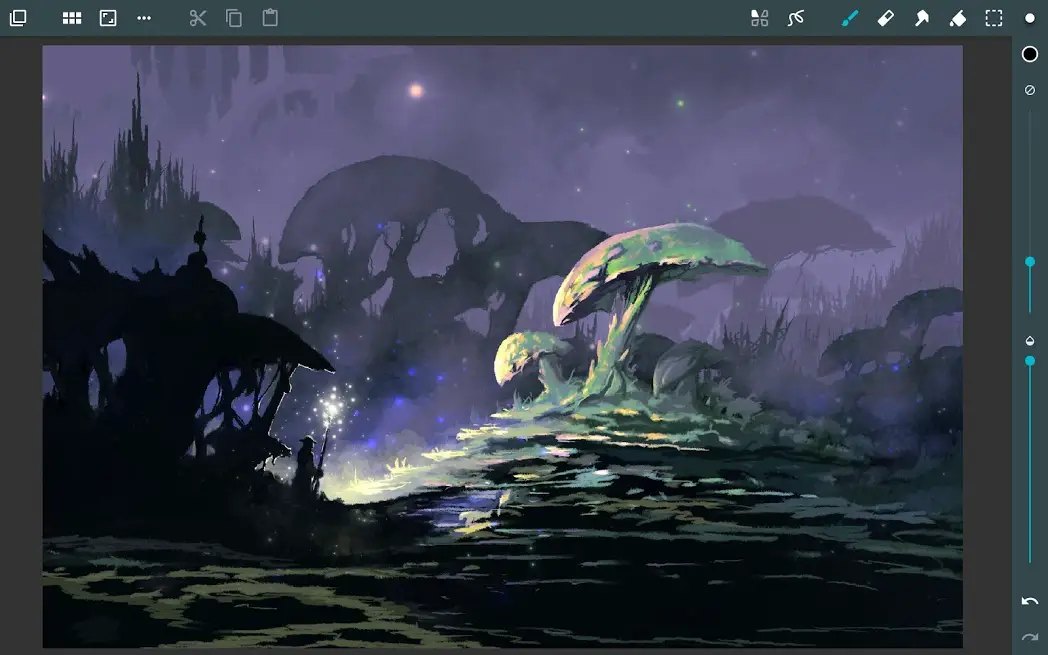Select the Eraser tool
Viewport: 1048px width, 655px height.
885,18
